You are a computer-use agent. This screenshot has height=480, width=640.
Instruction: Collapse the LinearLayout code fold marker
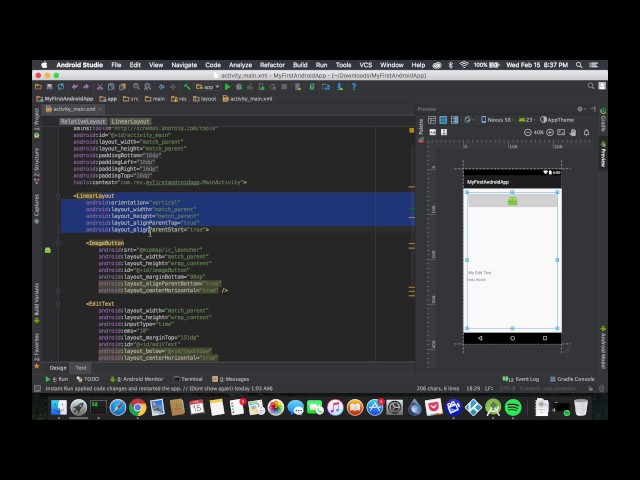pyautogui.click(x=58, y=196)
